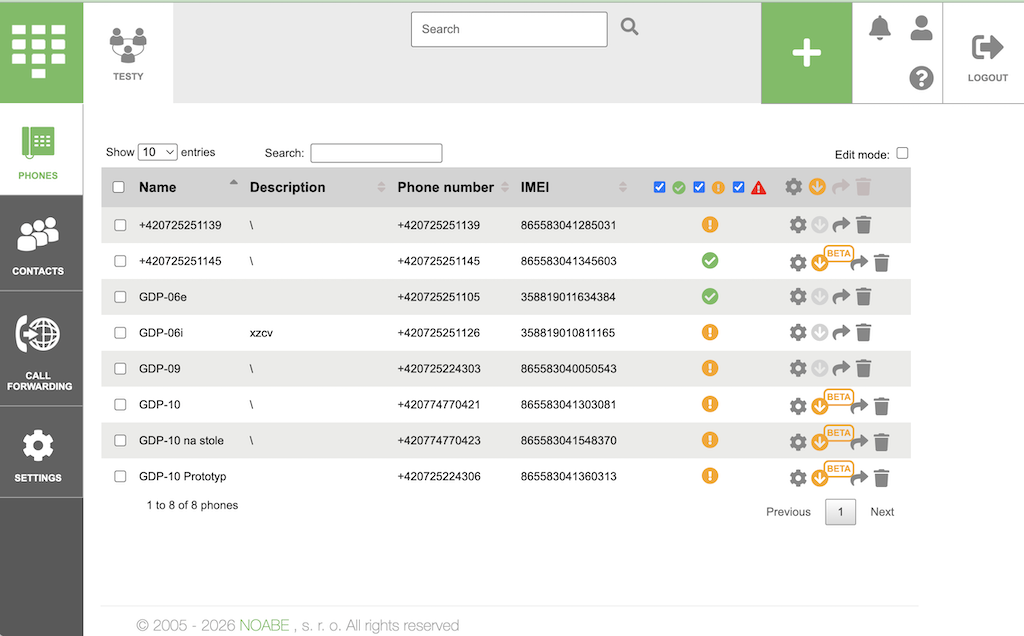Open the notifications bell
The height and width of the screenshot is (636, 1024).
point(880,29)
